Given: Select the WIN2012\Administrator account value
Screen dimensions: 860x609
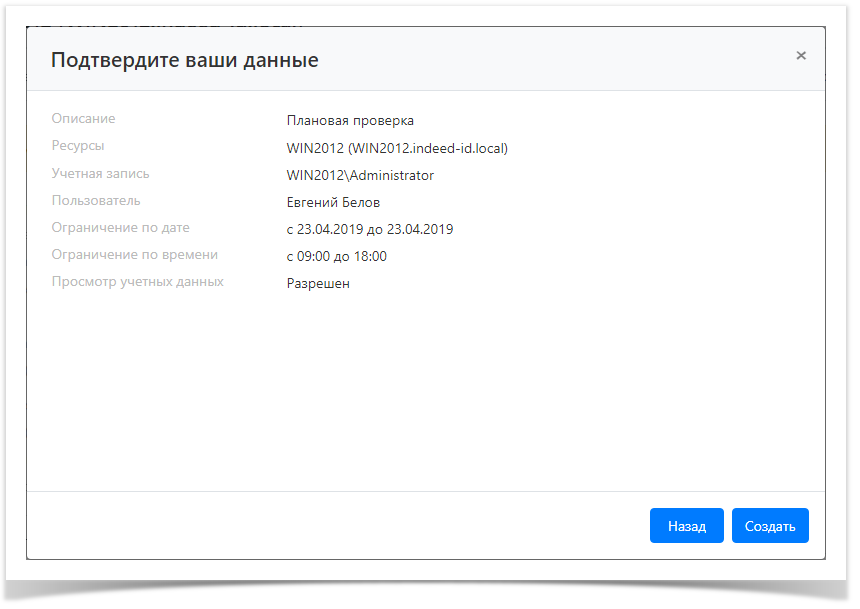Looking at the screenshot, I should pos(360,174).
